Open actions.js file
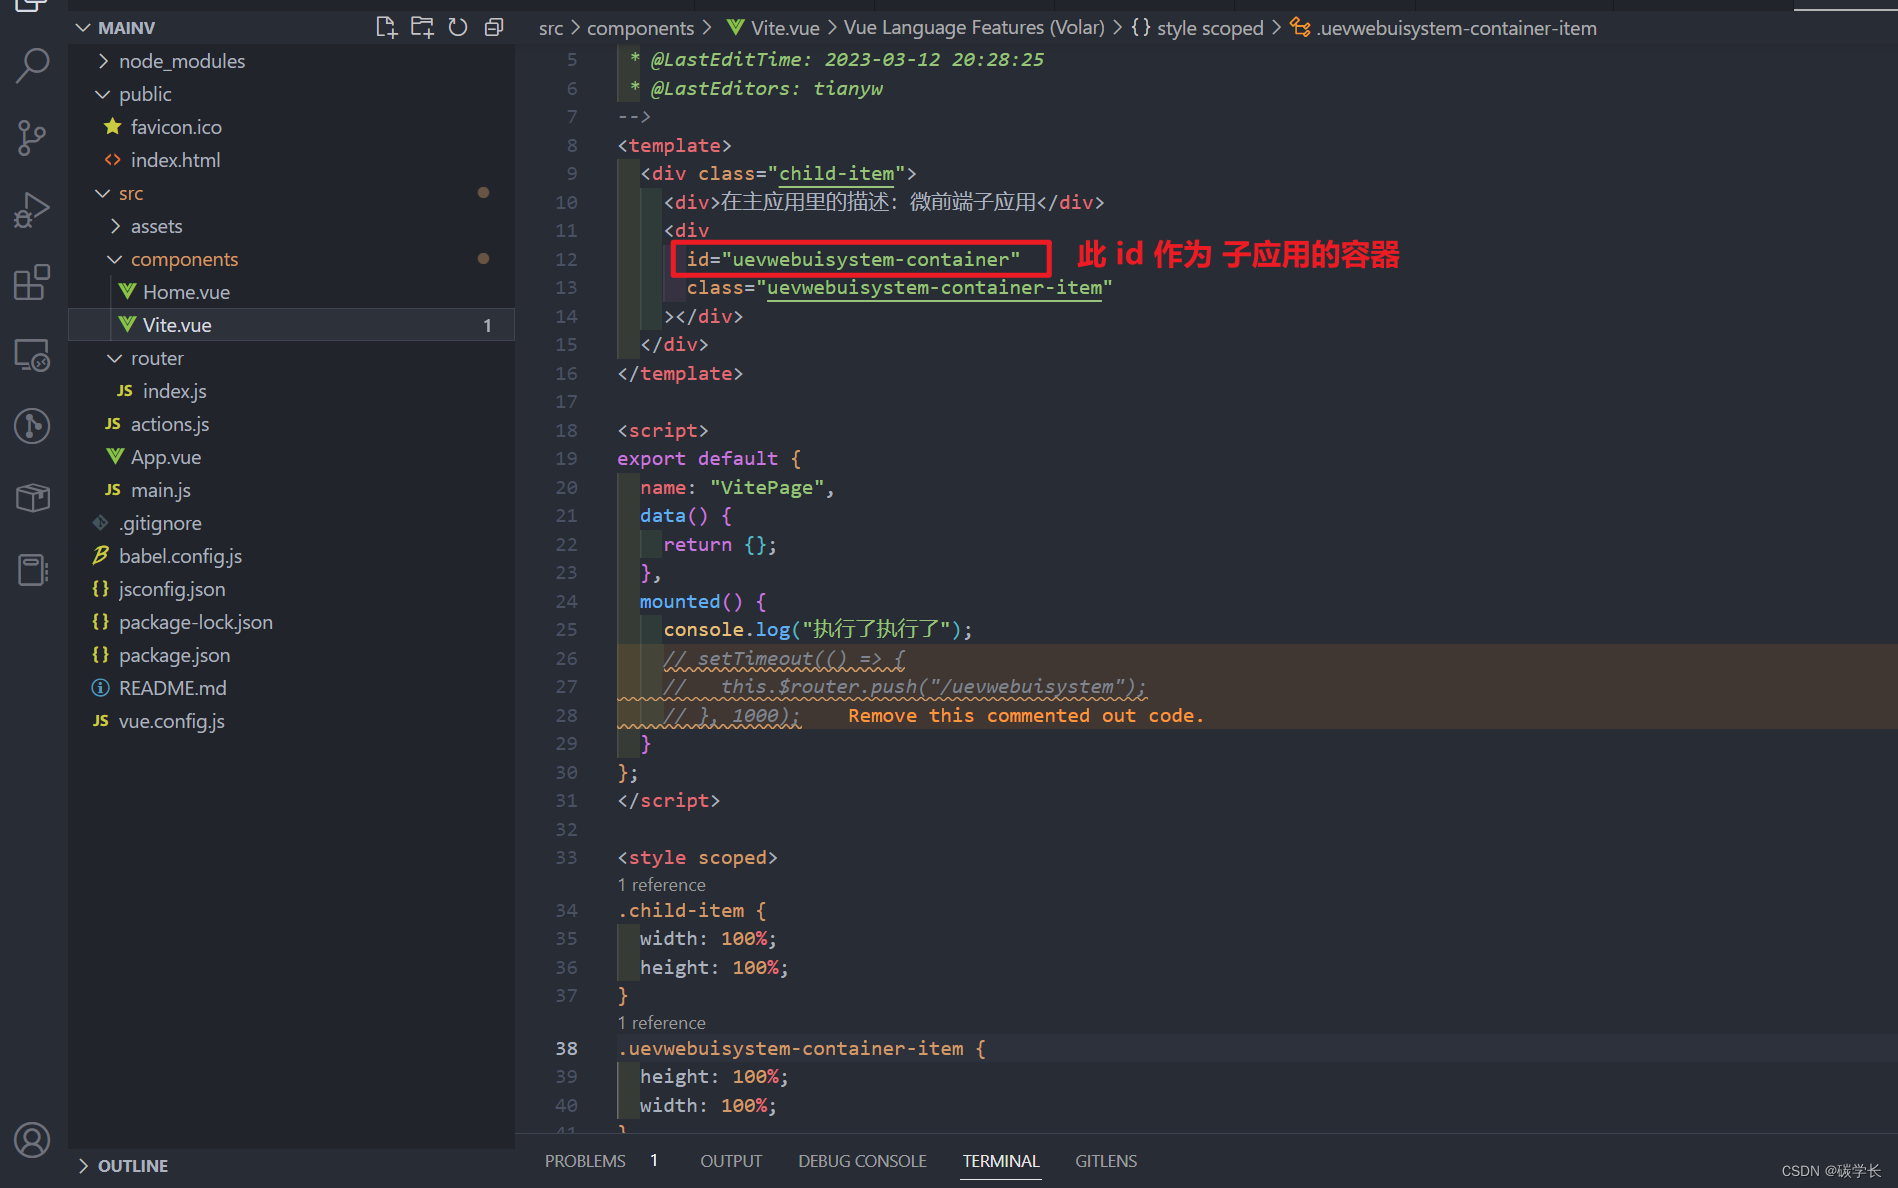1898x1188 pixels. click(291, 424)
